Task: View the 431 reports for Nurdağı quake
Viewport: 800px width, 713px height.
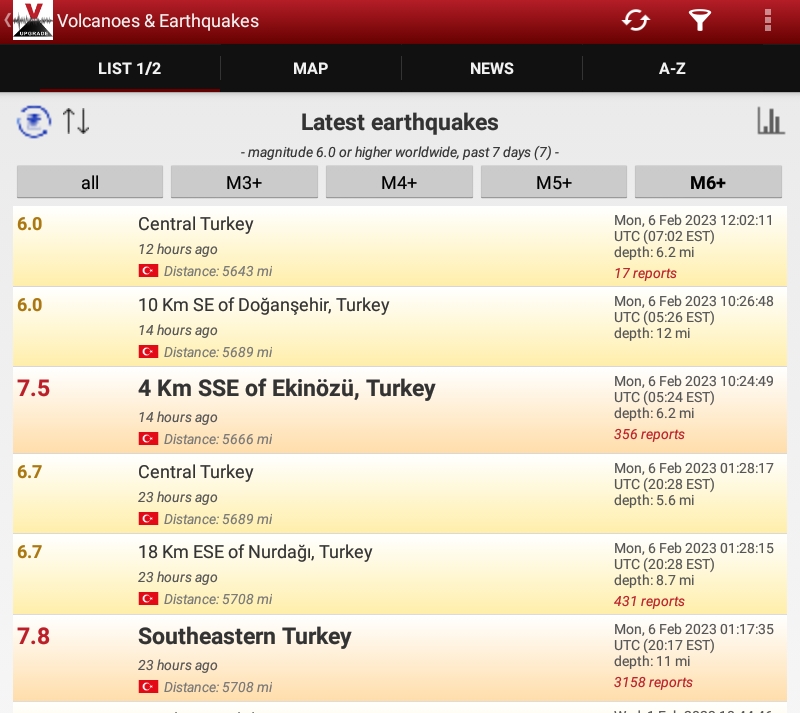Action: 649,601
